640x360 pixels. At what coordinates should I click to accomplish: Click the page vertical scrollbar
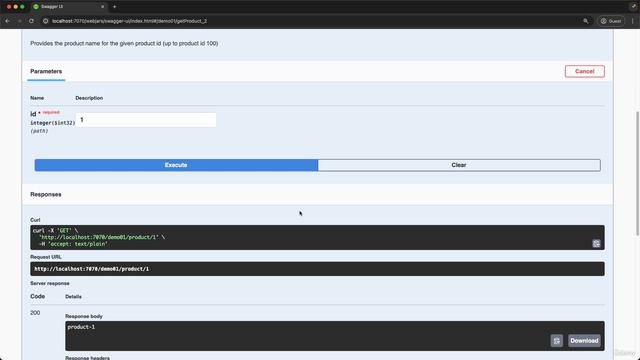tap(637, 173)
